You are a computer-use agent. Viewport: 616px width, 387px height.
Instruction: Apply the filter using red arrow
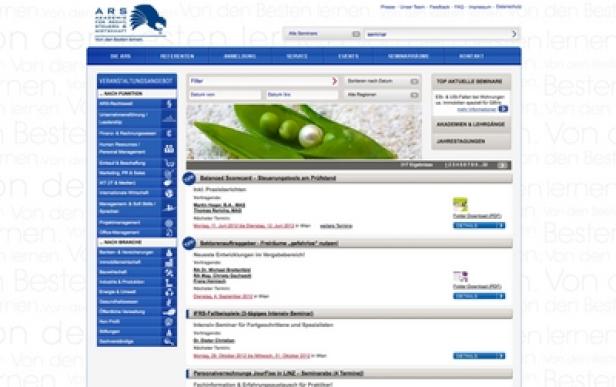[334, 81]
